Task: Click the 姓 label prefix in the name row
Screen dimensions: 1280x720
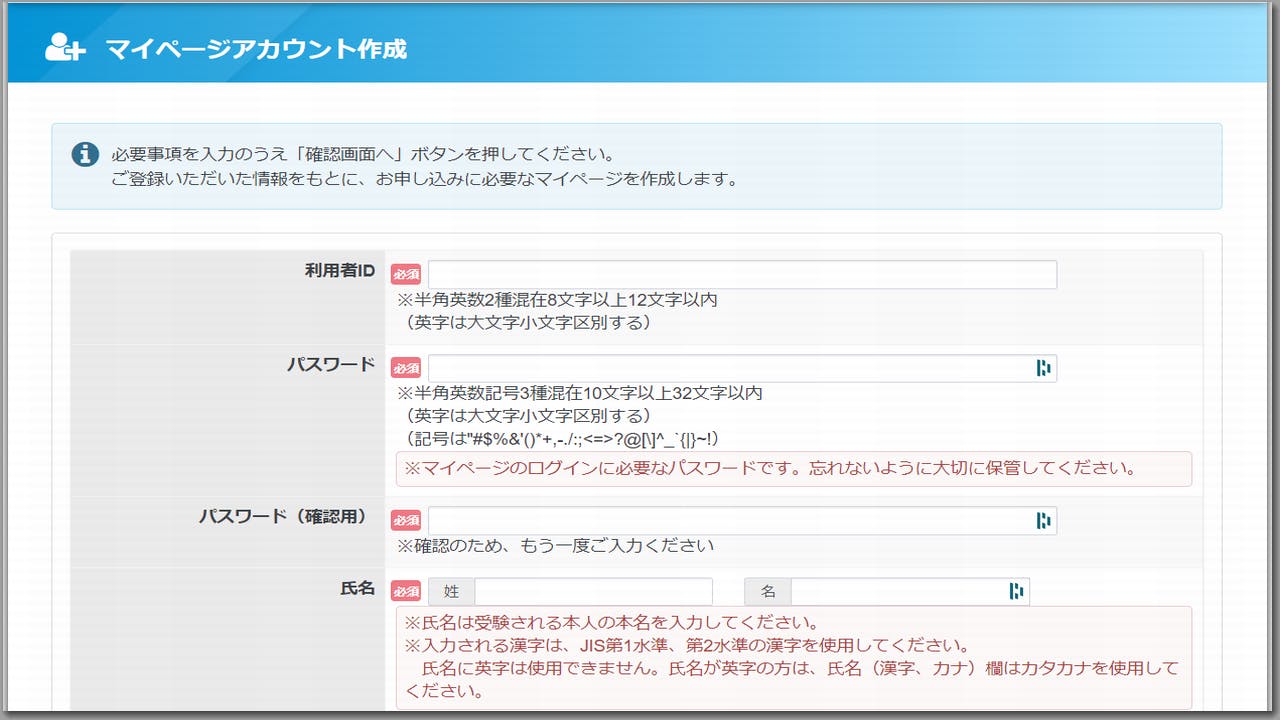Action: click(x=452, y=591)
